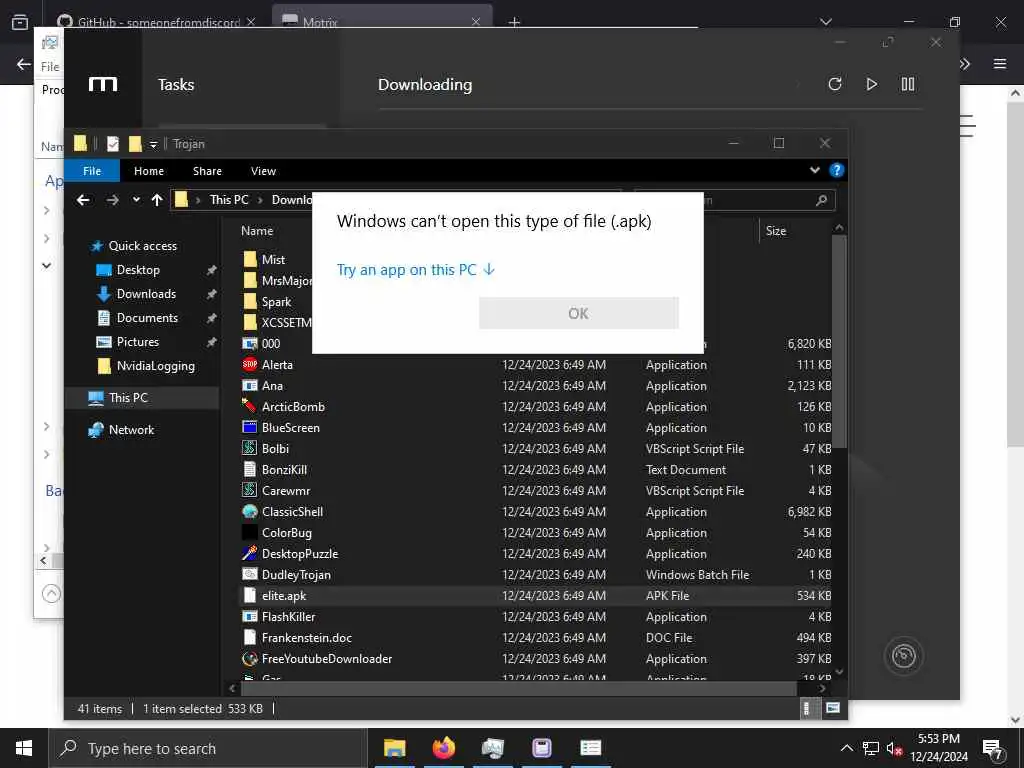Image resolution: width=1024 pixels, height=768 pixels.
Task: Click the Explorer vertical scrollbar
Action: (839, 342)
